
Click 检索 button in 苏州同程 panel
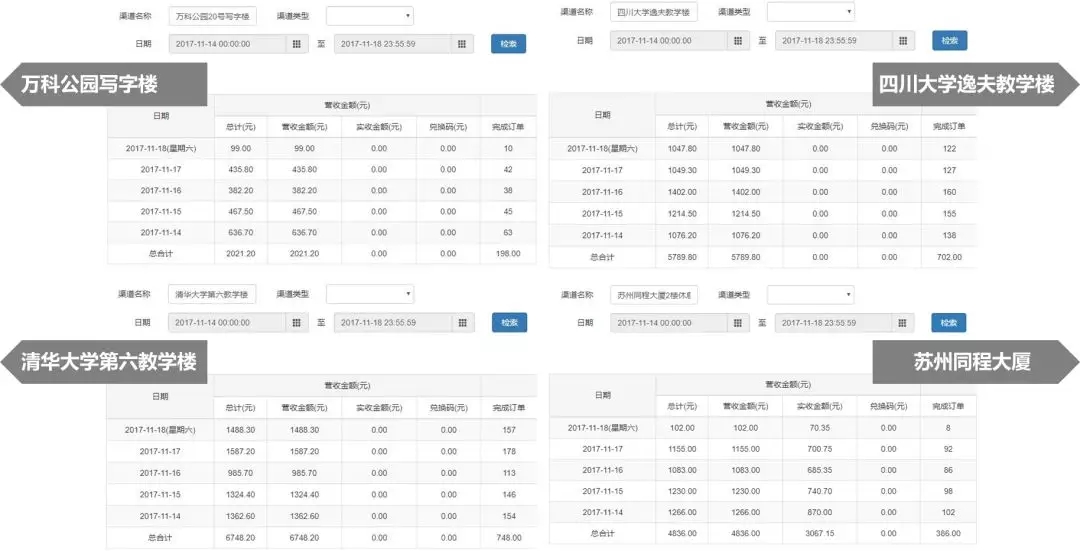(x=949, y=322)
